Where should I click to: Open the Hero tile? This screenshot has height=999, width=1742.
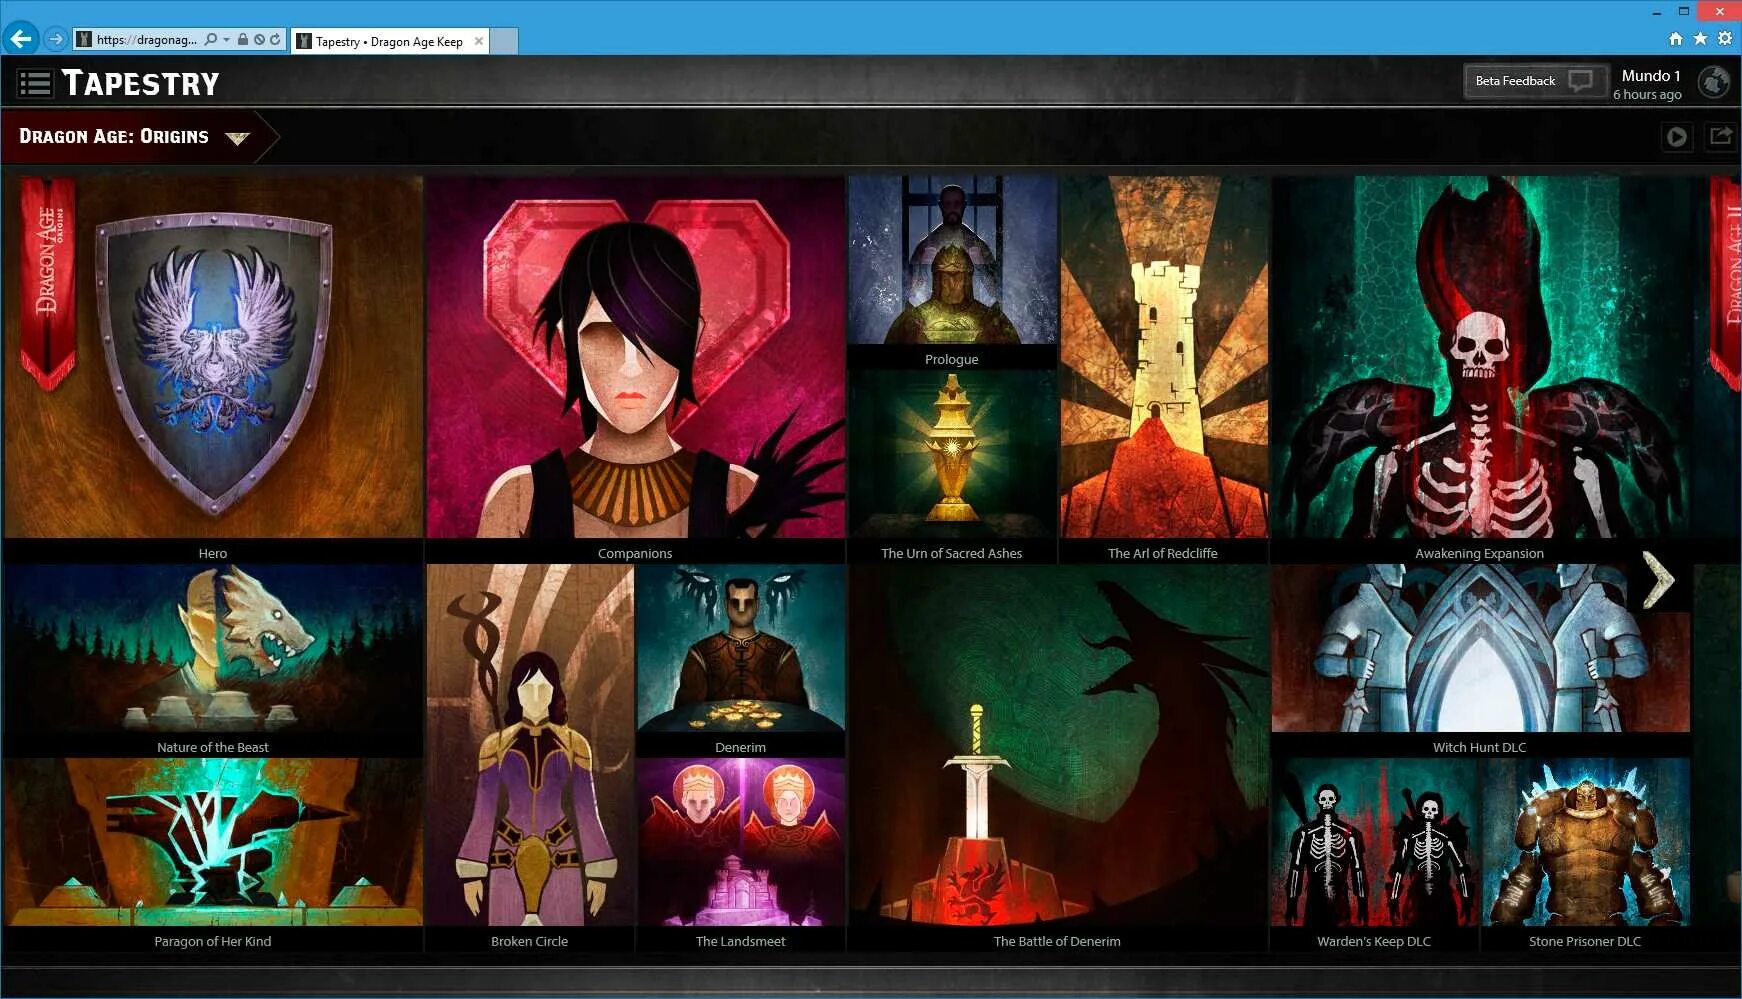(x=213, y=370)
